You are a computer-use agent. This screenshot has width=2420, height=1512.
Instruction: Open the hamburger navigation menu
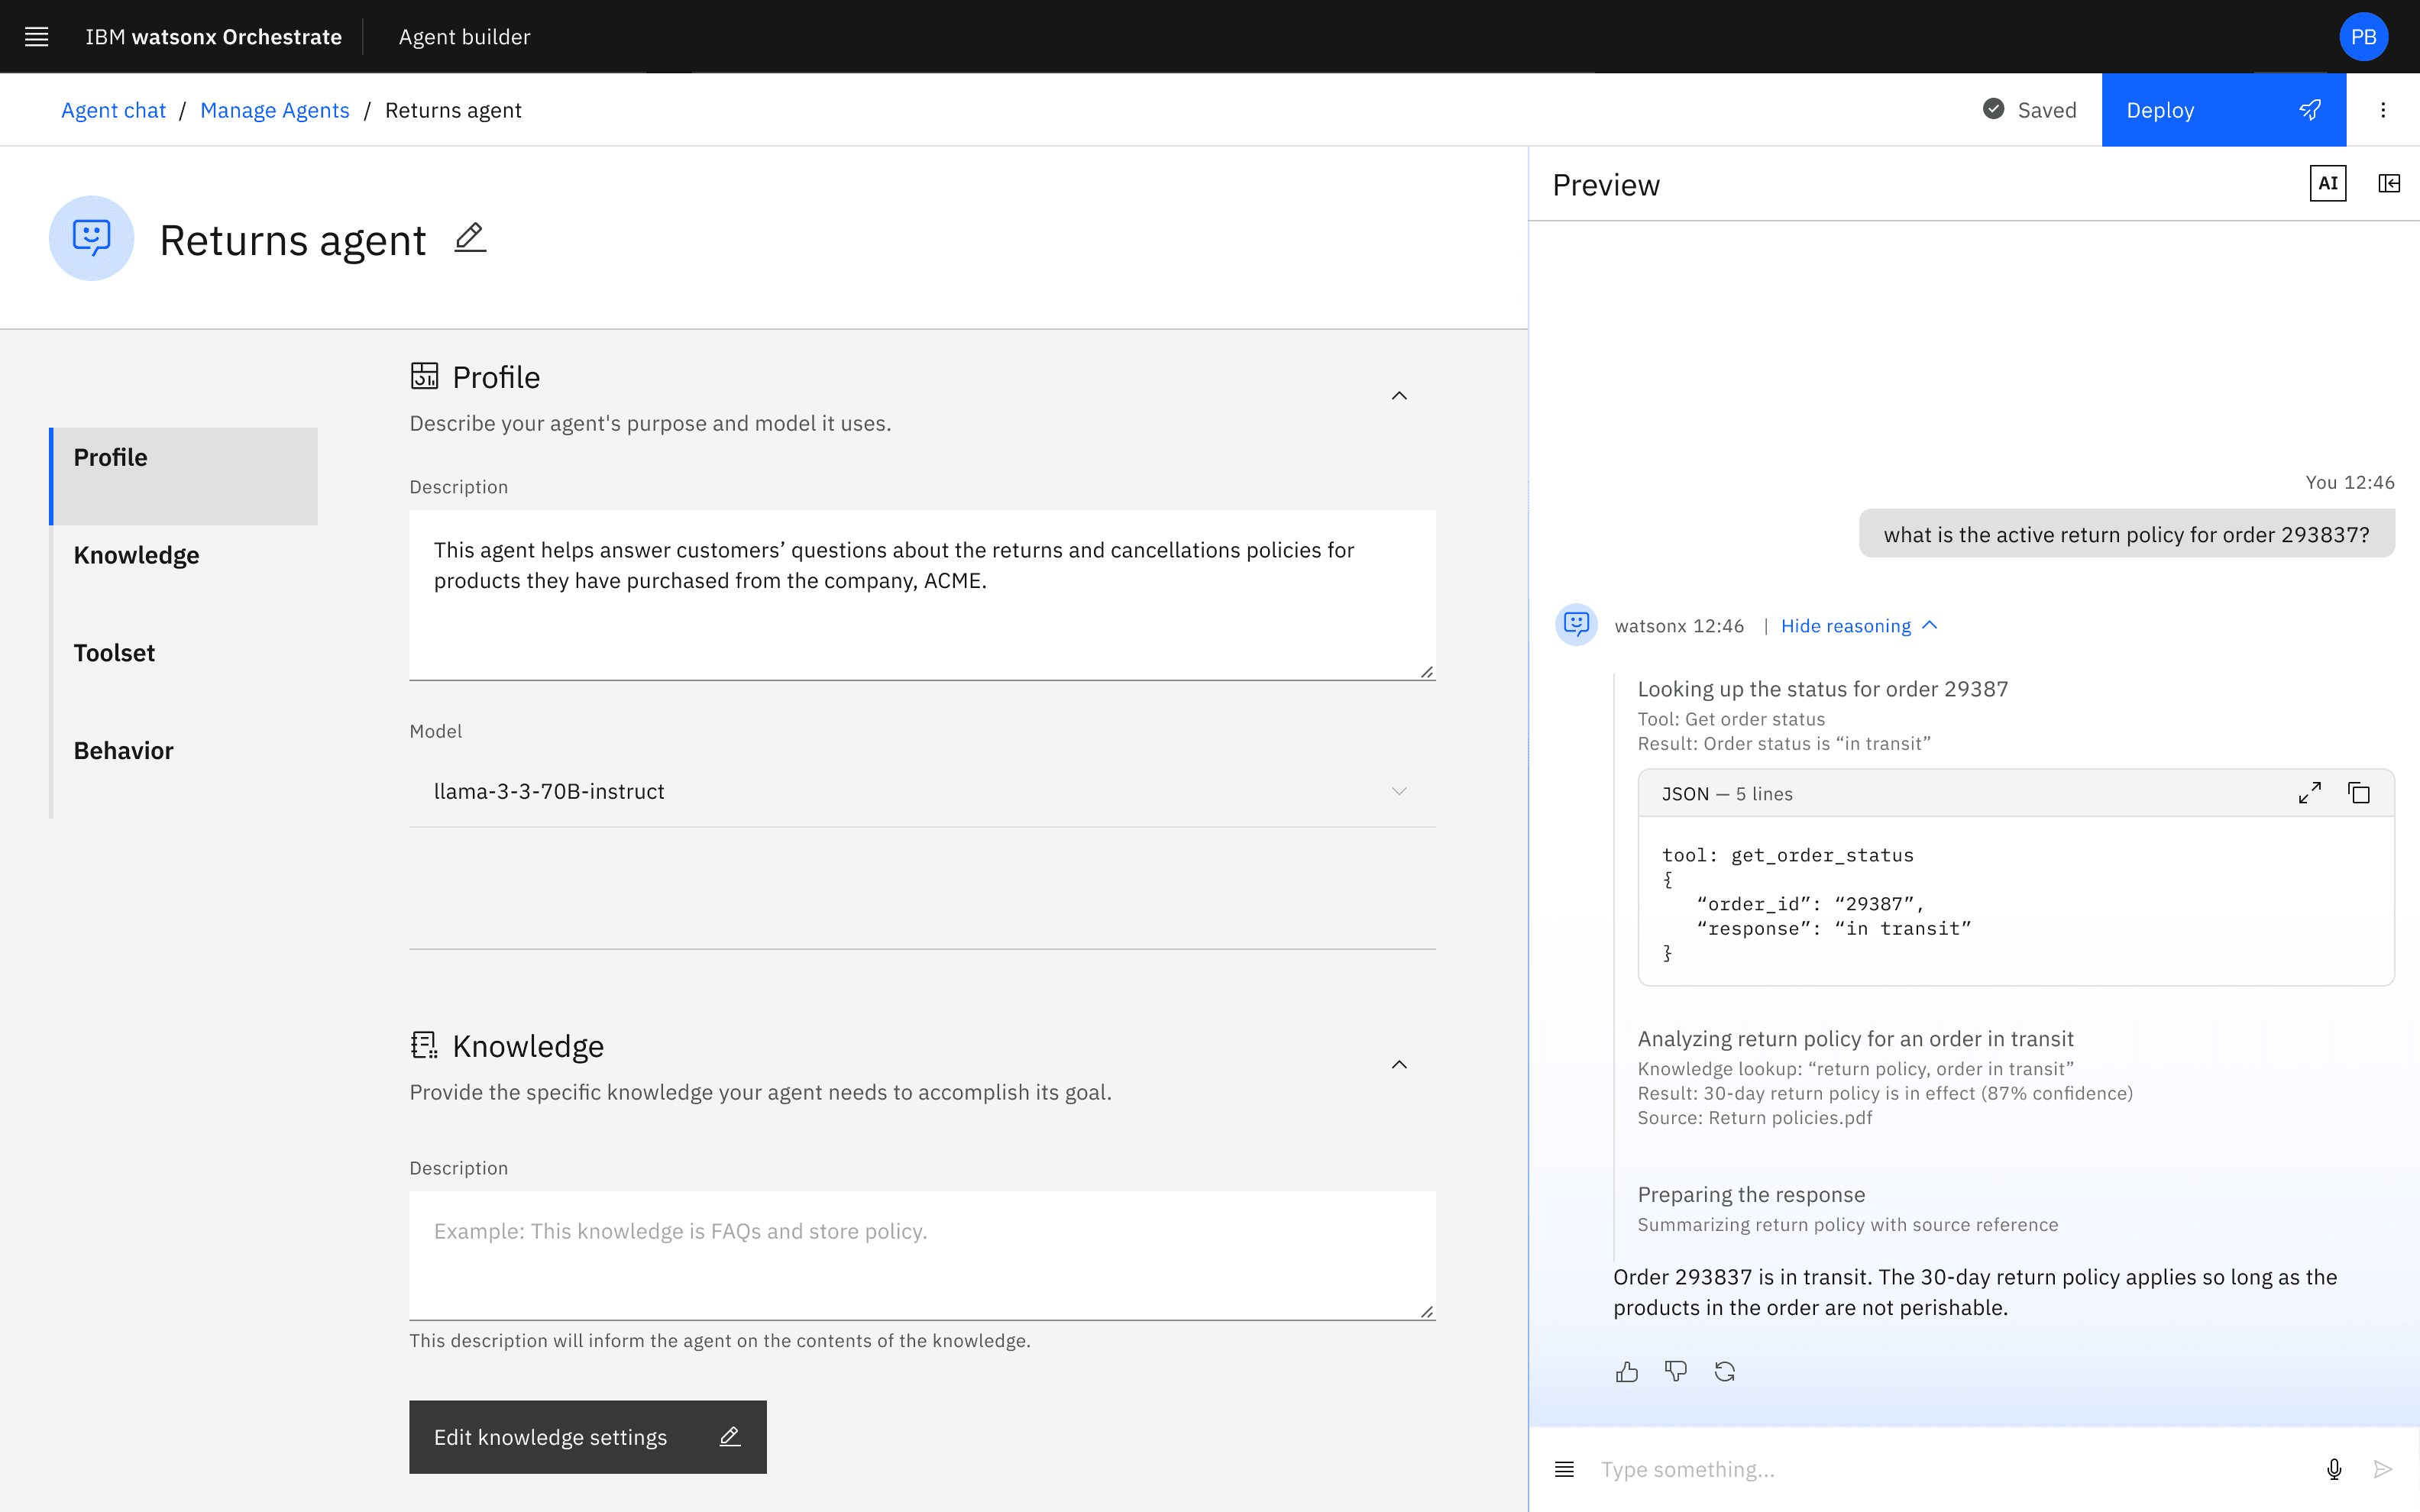37,37
